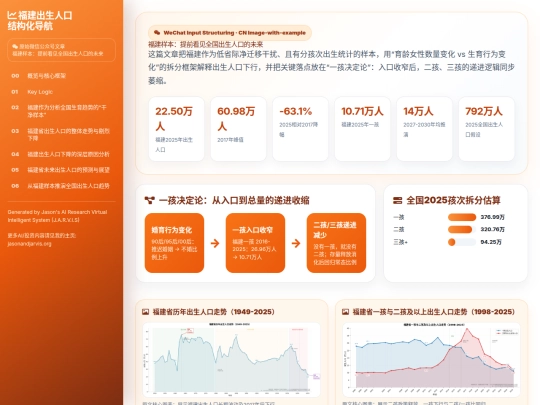Open the jasonandjarvis.org link
Viewport: 540px width, 405px height.
click(29, 243)
